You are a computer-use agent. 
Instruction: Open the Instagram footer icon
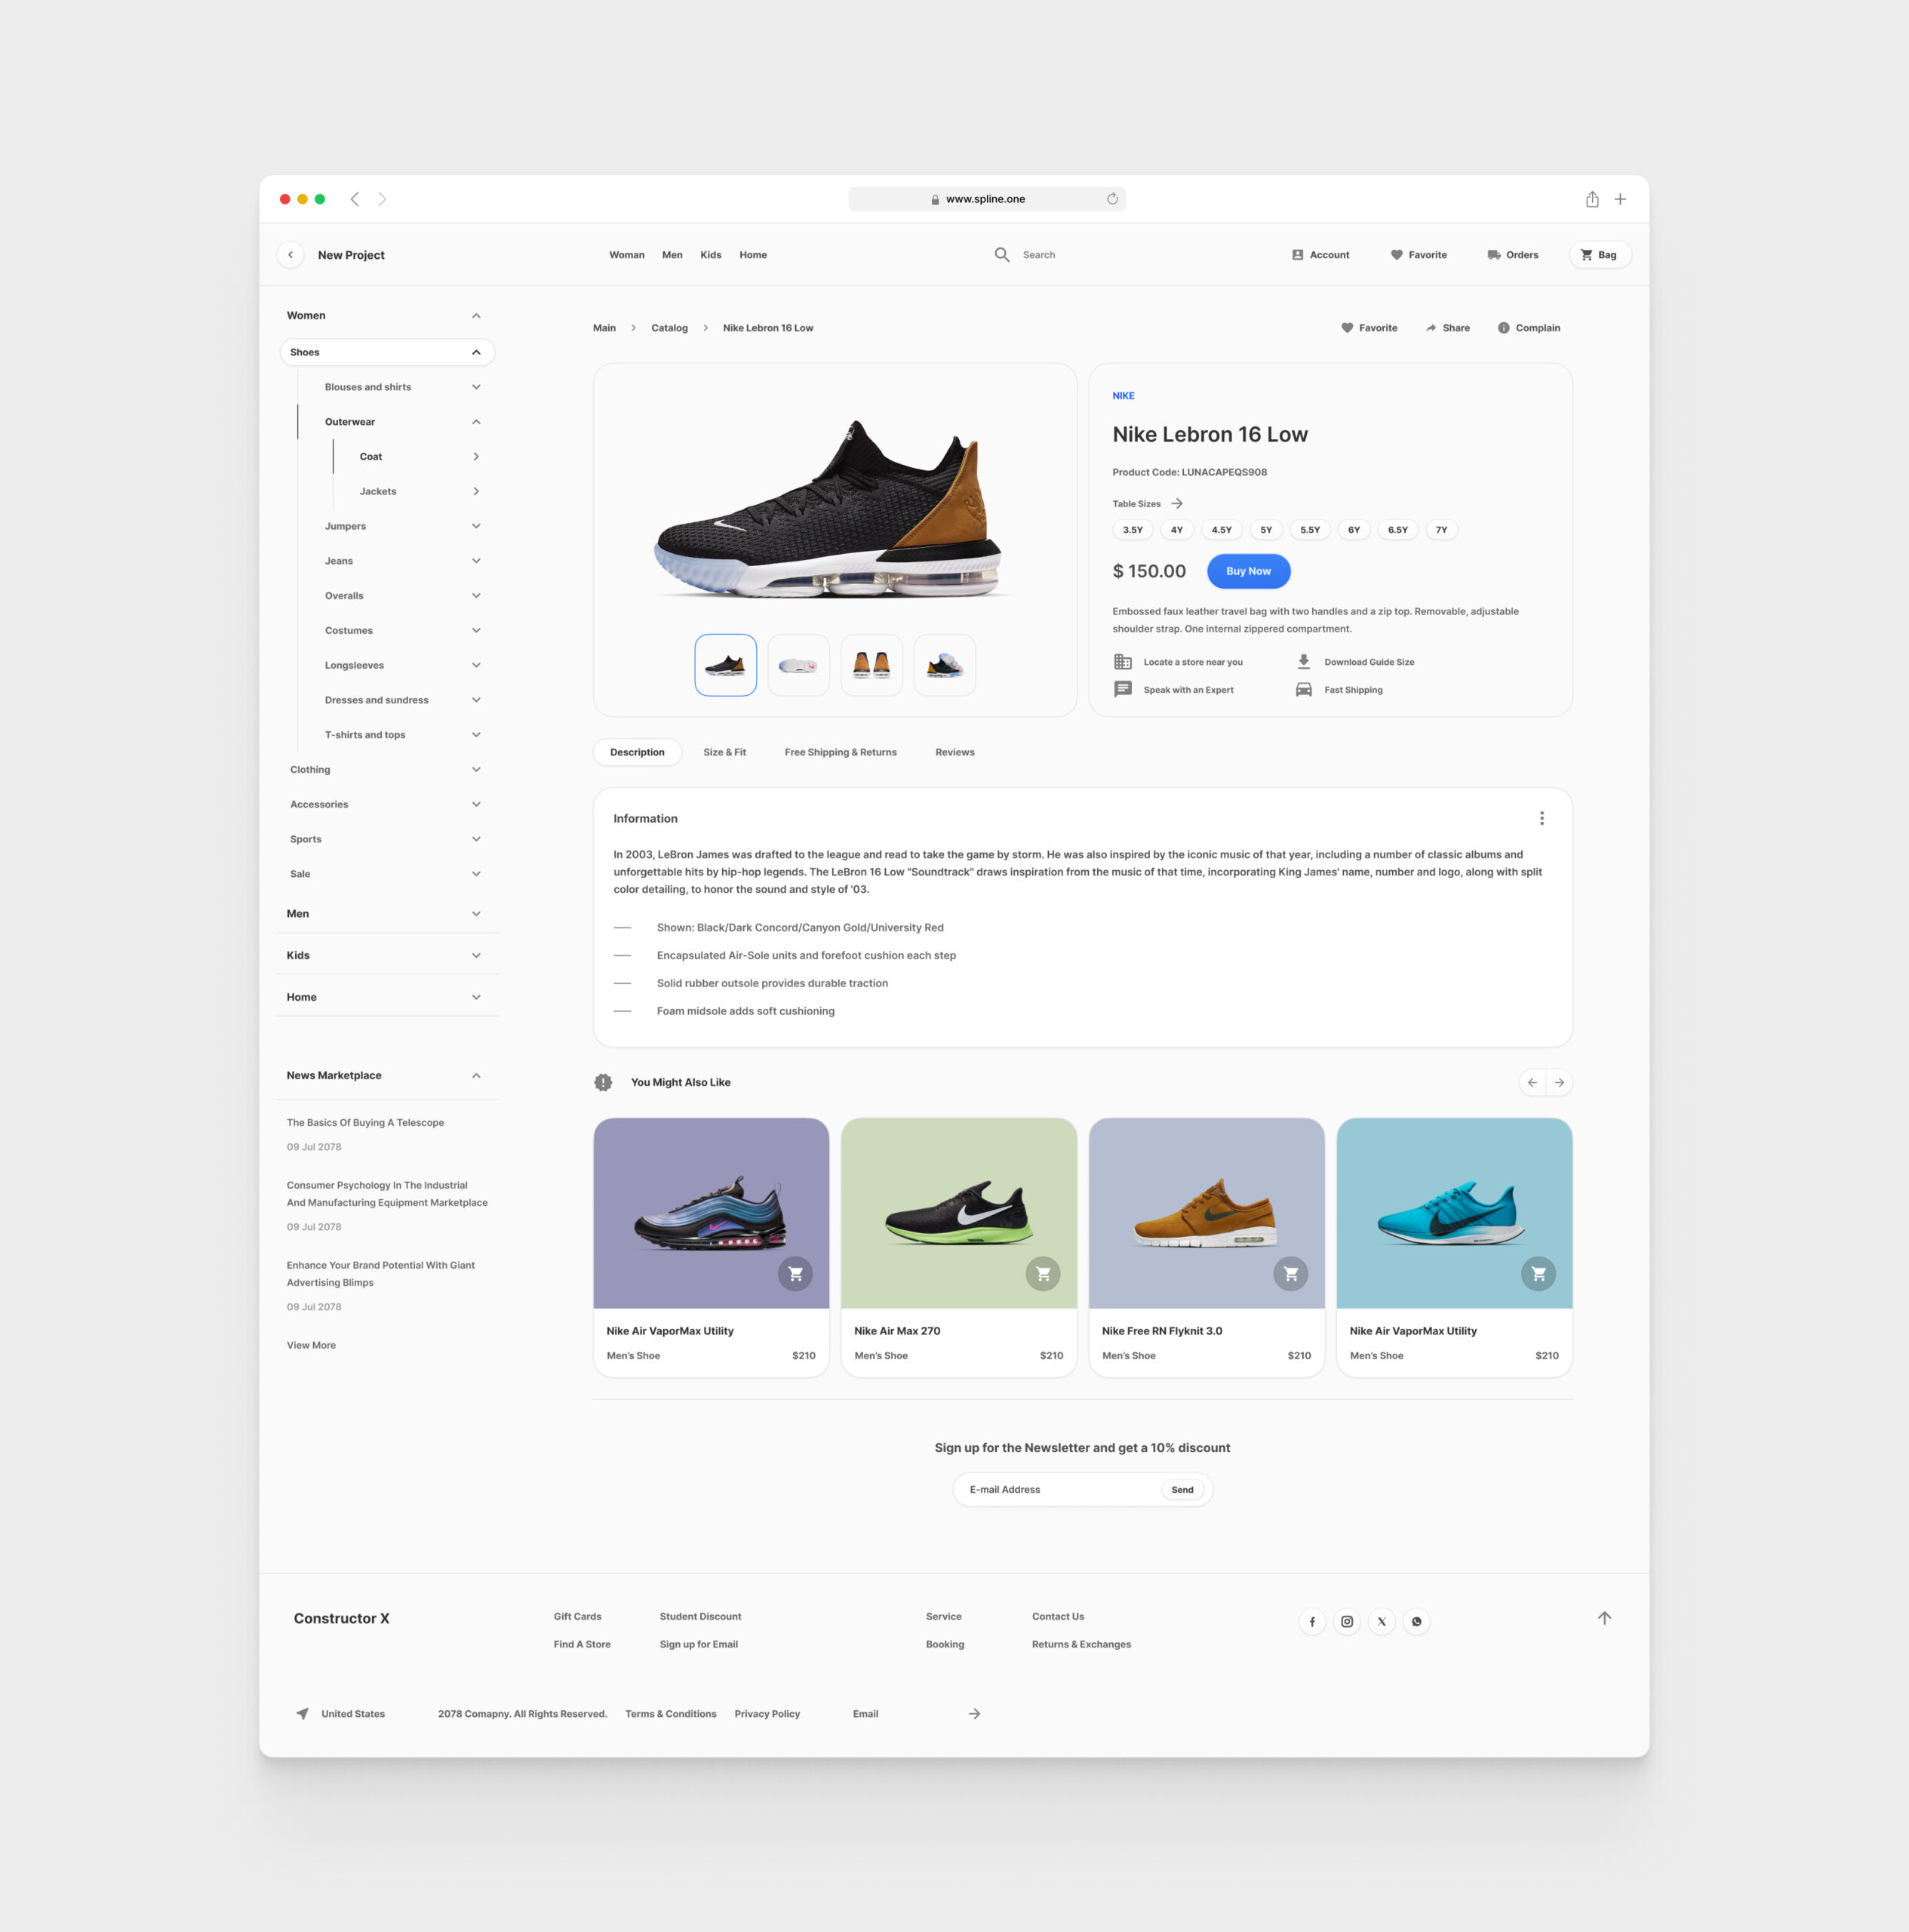point(1347,1622)
